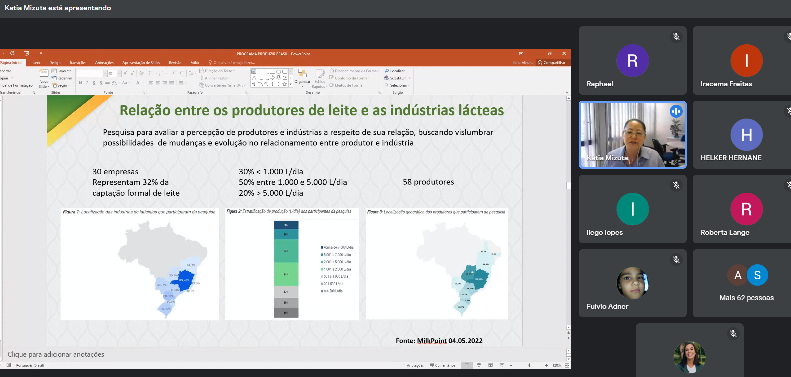Screen dimensions: 791x377
Task: Switch to the Transições ribbon tab
Action: coord(78,63)
